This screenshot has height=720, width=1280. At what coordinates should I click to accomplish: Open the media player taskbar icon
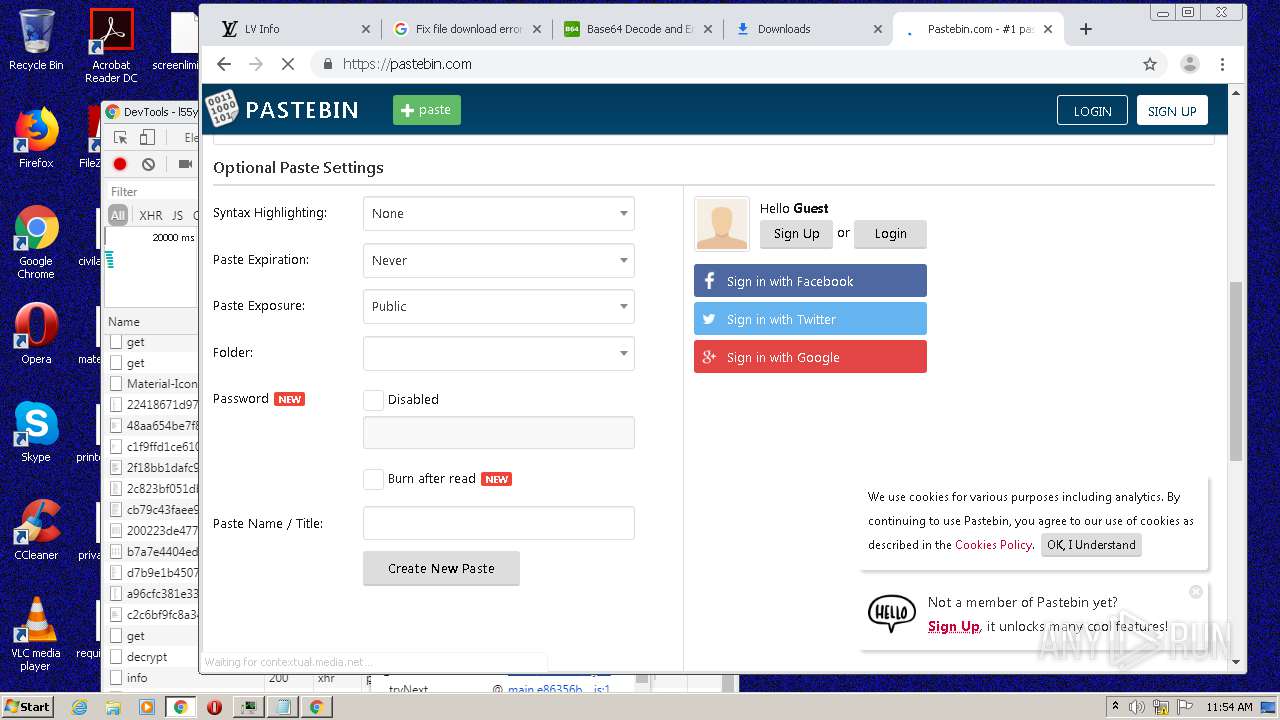pyautogui.click(x=147, y=707)
